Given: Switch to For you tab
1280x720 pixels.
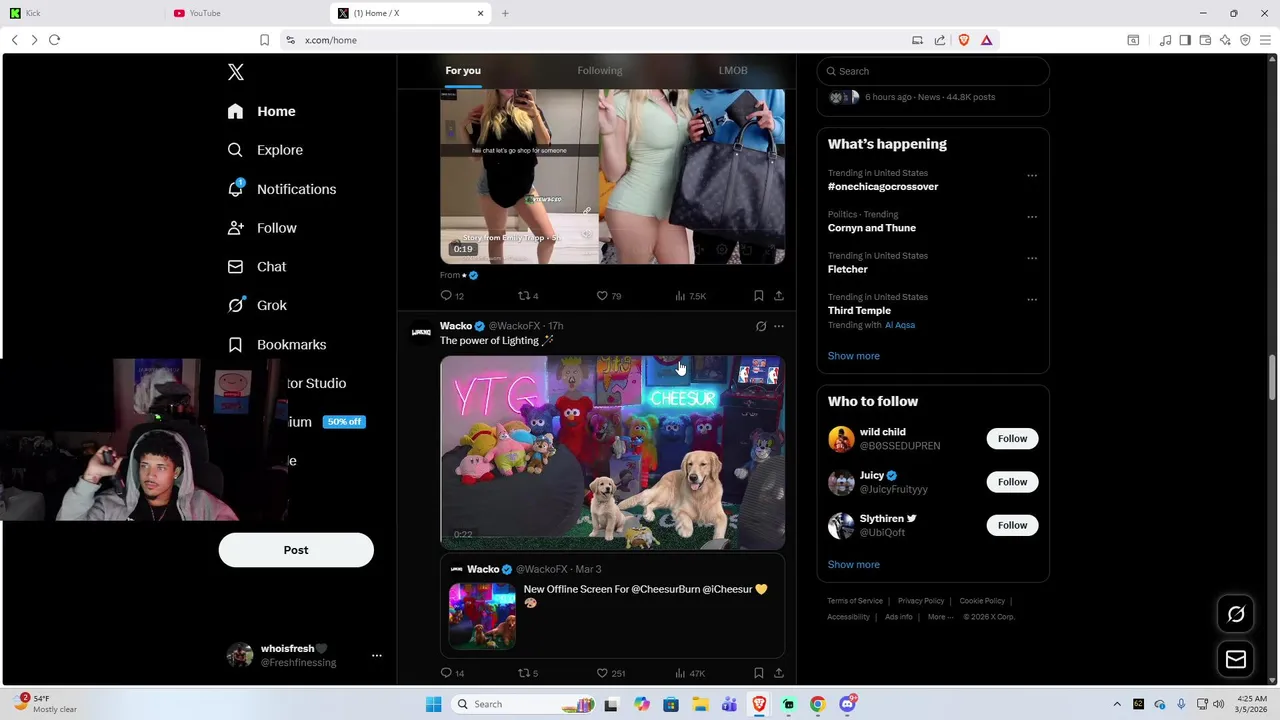Looking at the screenshot, I should (x=463, y=71).
